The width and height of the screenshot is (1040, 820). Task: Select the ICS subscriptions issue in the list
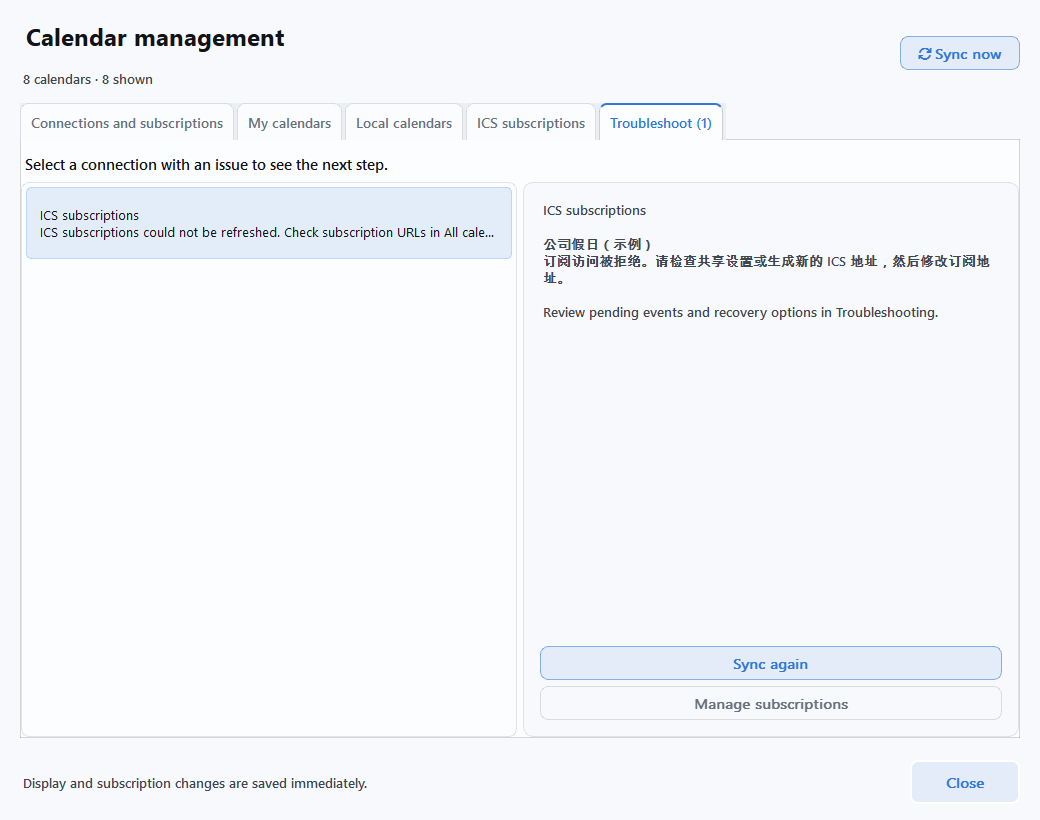click(269, 223)
